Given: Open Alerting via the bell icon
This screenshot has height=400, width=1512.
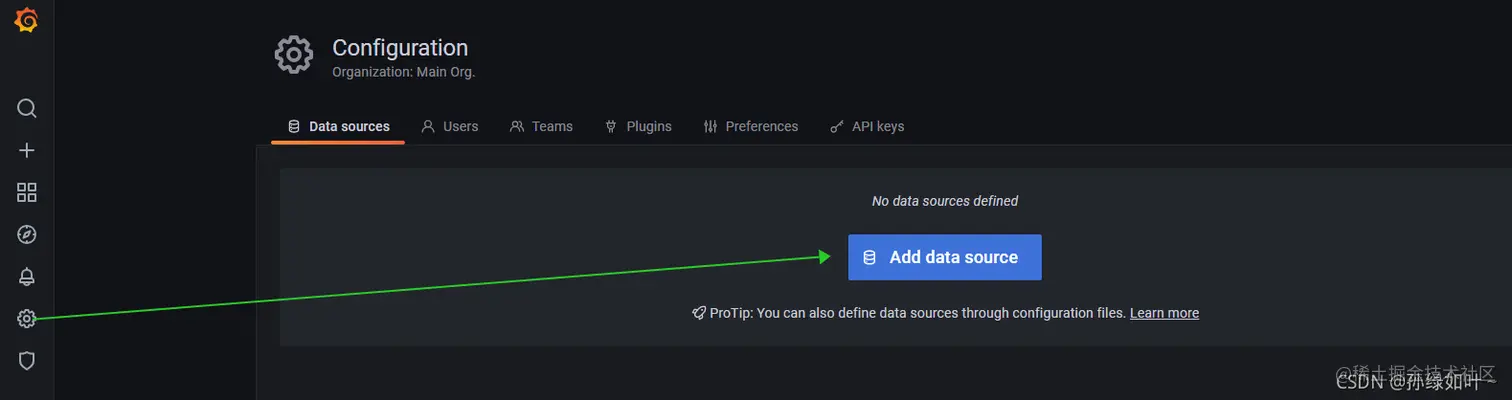Looking at the screenshot, I should click(27, 276).
